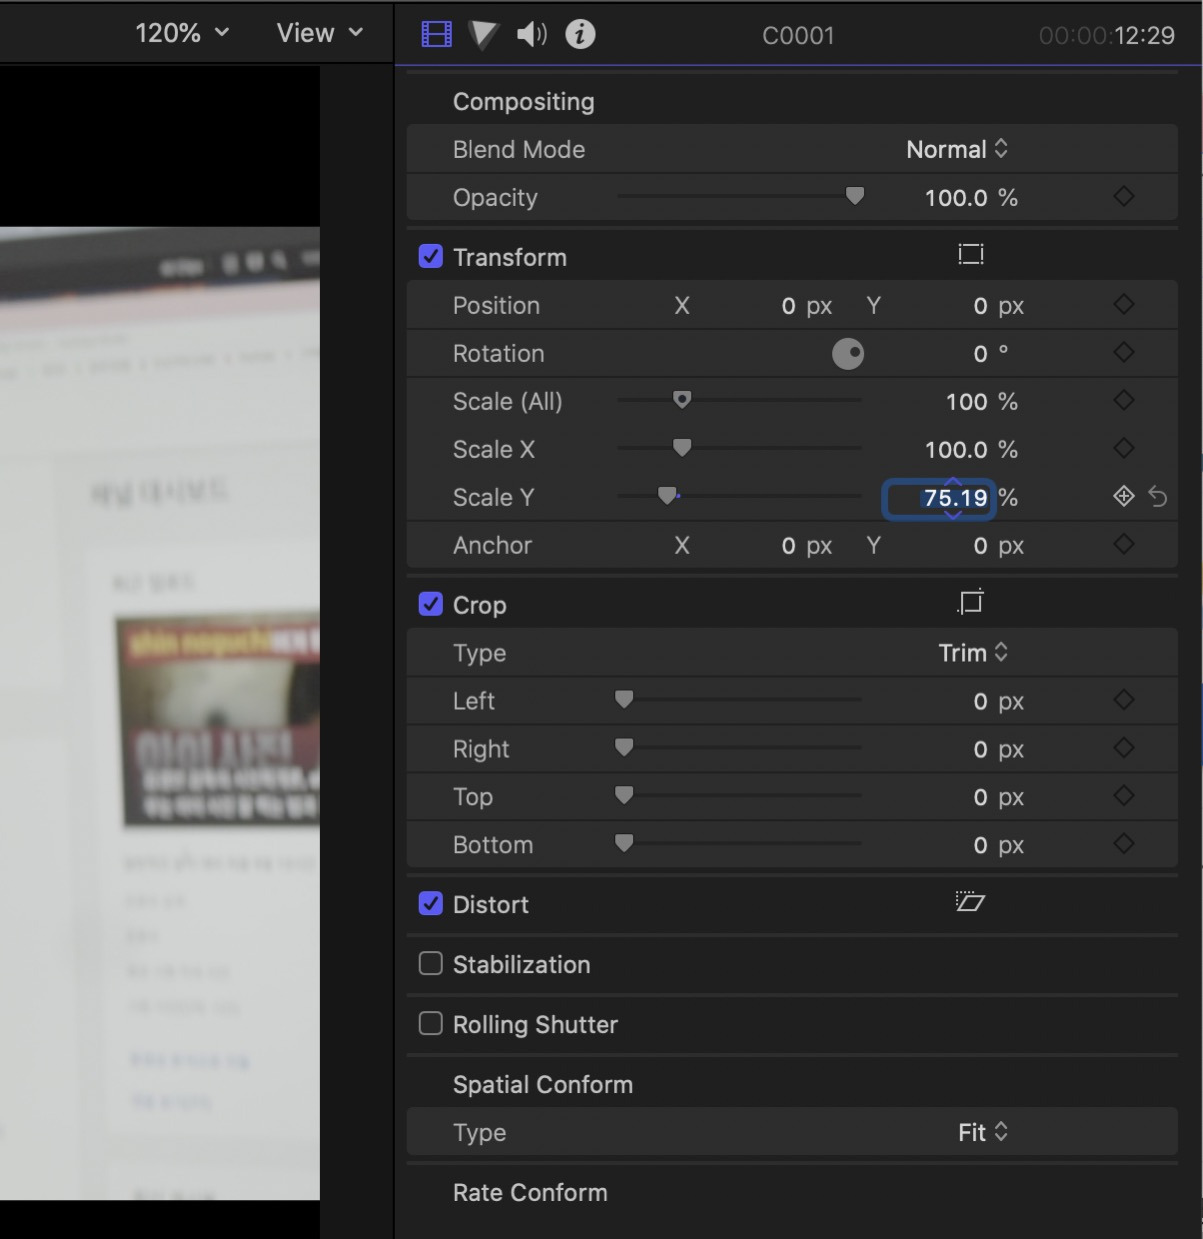
Task: Open the 120% viewer zoom dropdown
Action: [x=182, y=33]
